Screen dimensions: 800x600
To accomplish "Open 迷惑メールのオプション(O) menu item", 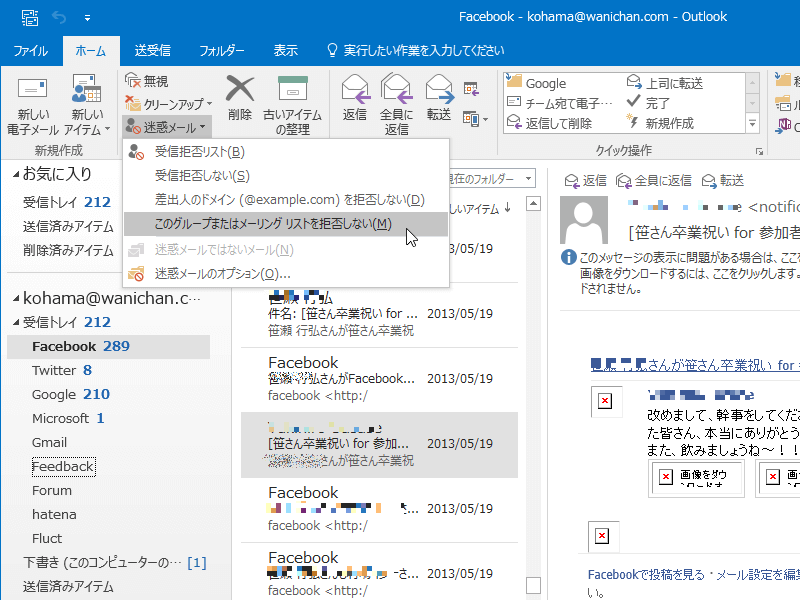I will [x=286, y=274].
